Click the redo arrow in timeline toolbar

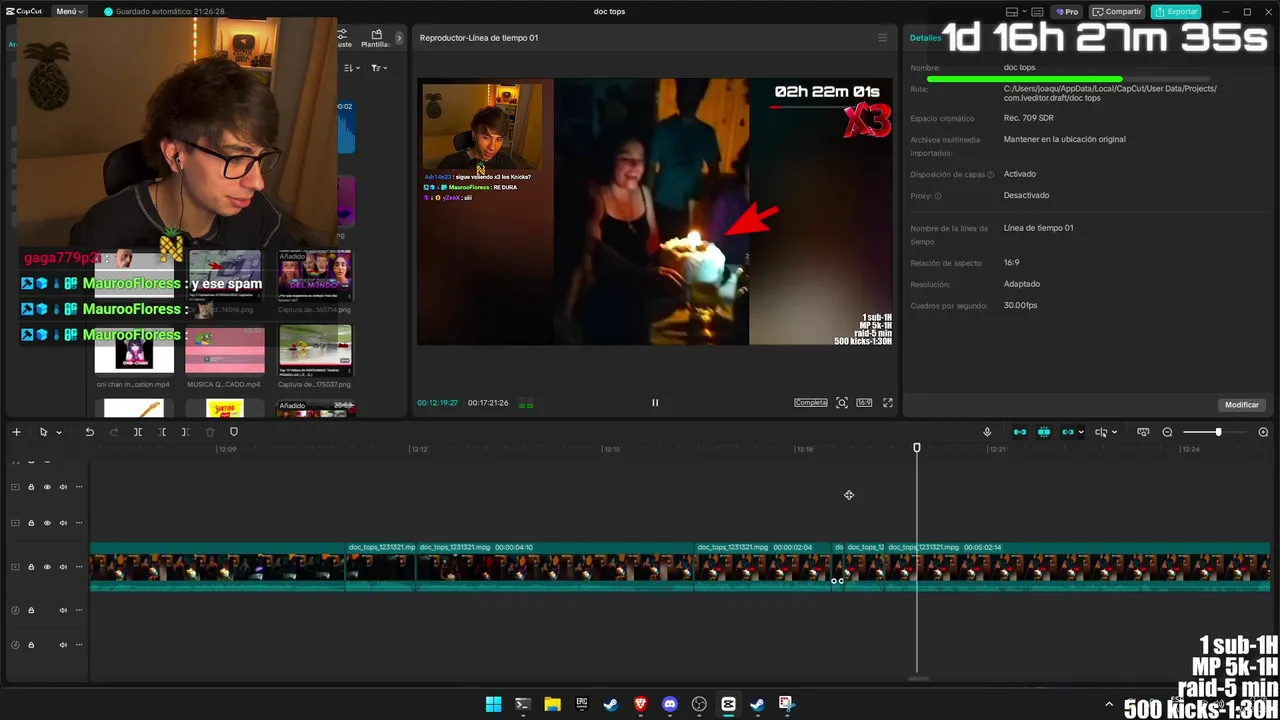point(113,432)
